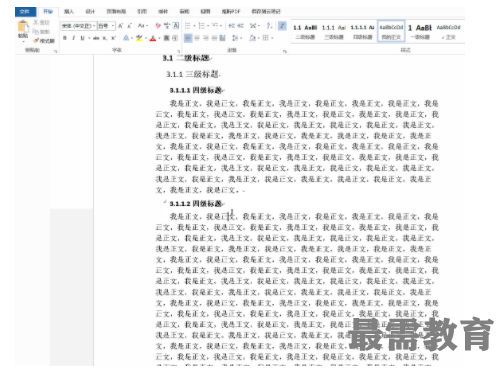
Task: Toggle Italic formatting
Action: [73, 38]
